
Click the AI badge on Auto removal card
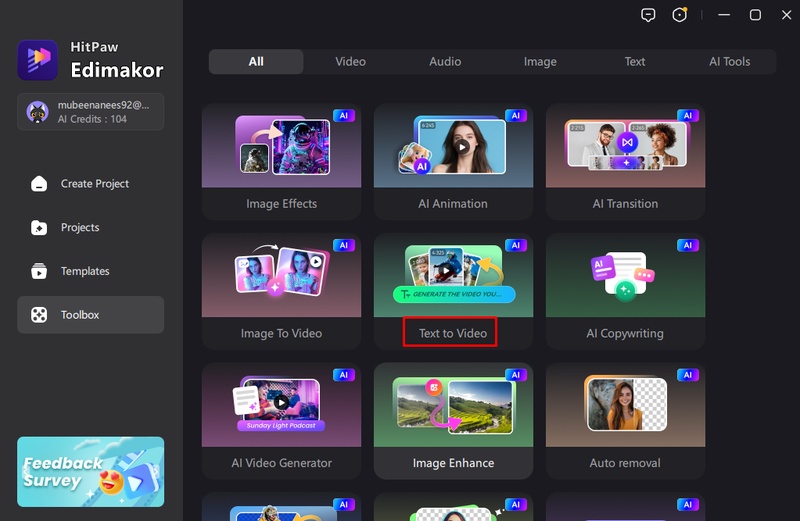point(688,375)
